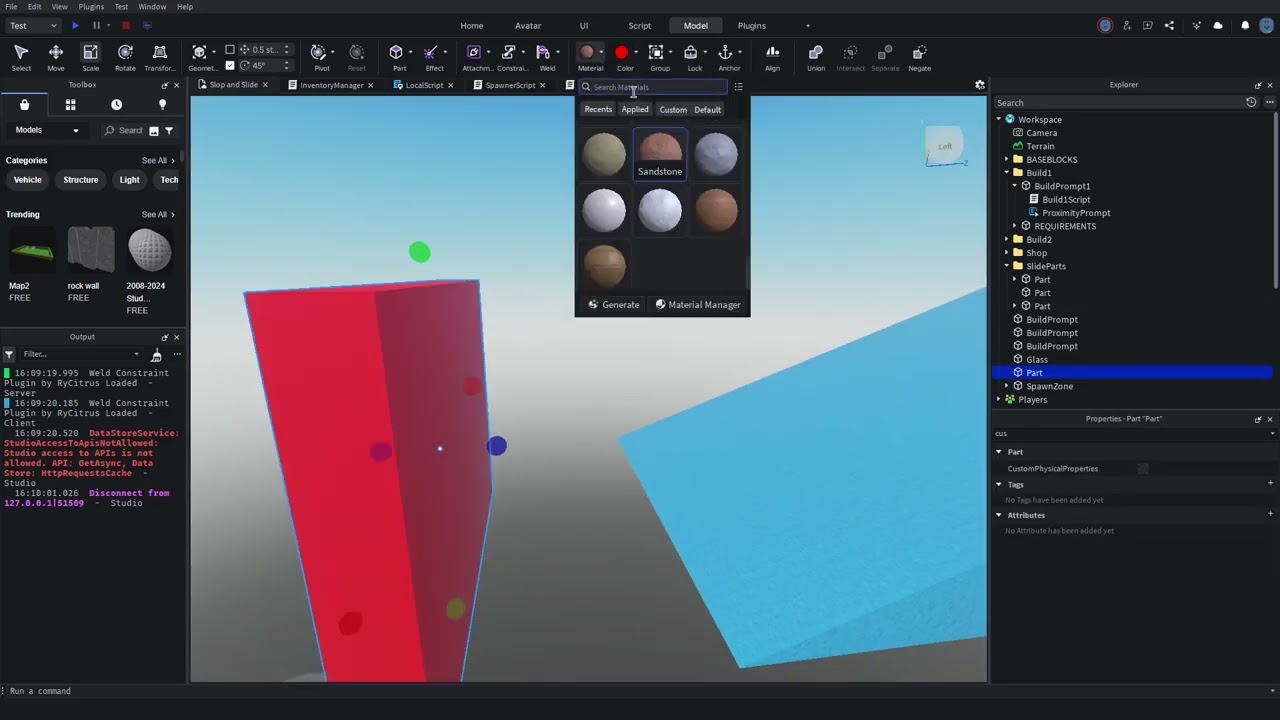
Task: Collapse the Workspace tree node
Action: point(998,119)
